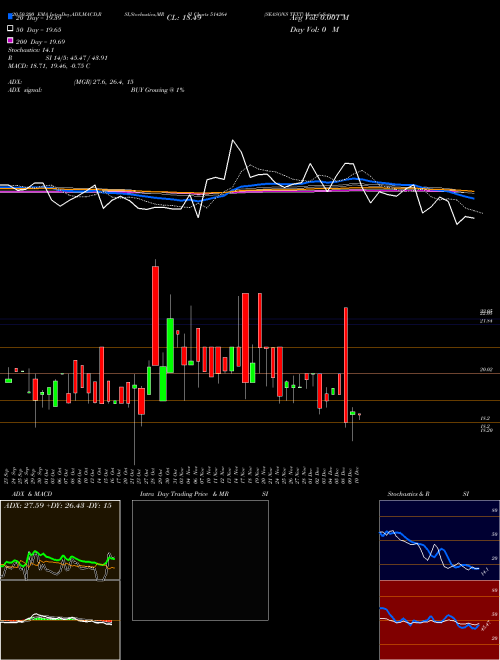Click 'ADX: 27.59 +DY: 26.43 -DY: 15' header
Viewport: 500px width, 660px height.
point(58,505)
